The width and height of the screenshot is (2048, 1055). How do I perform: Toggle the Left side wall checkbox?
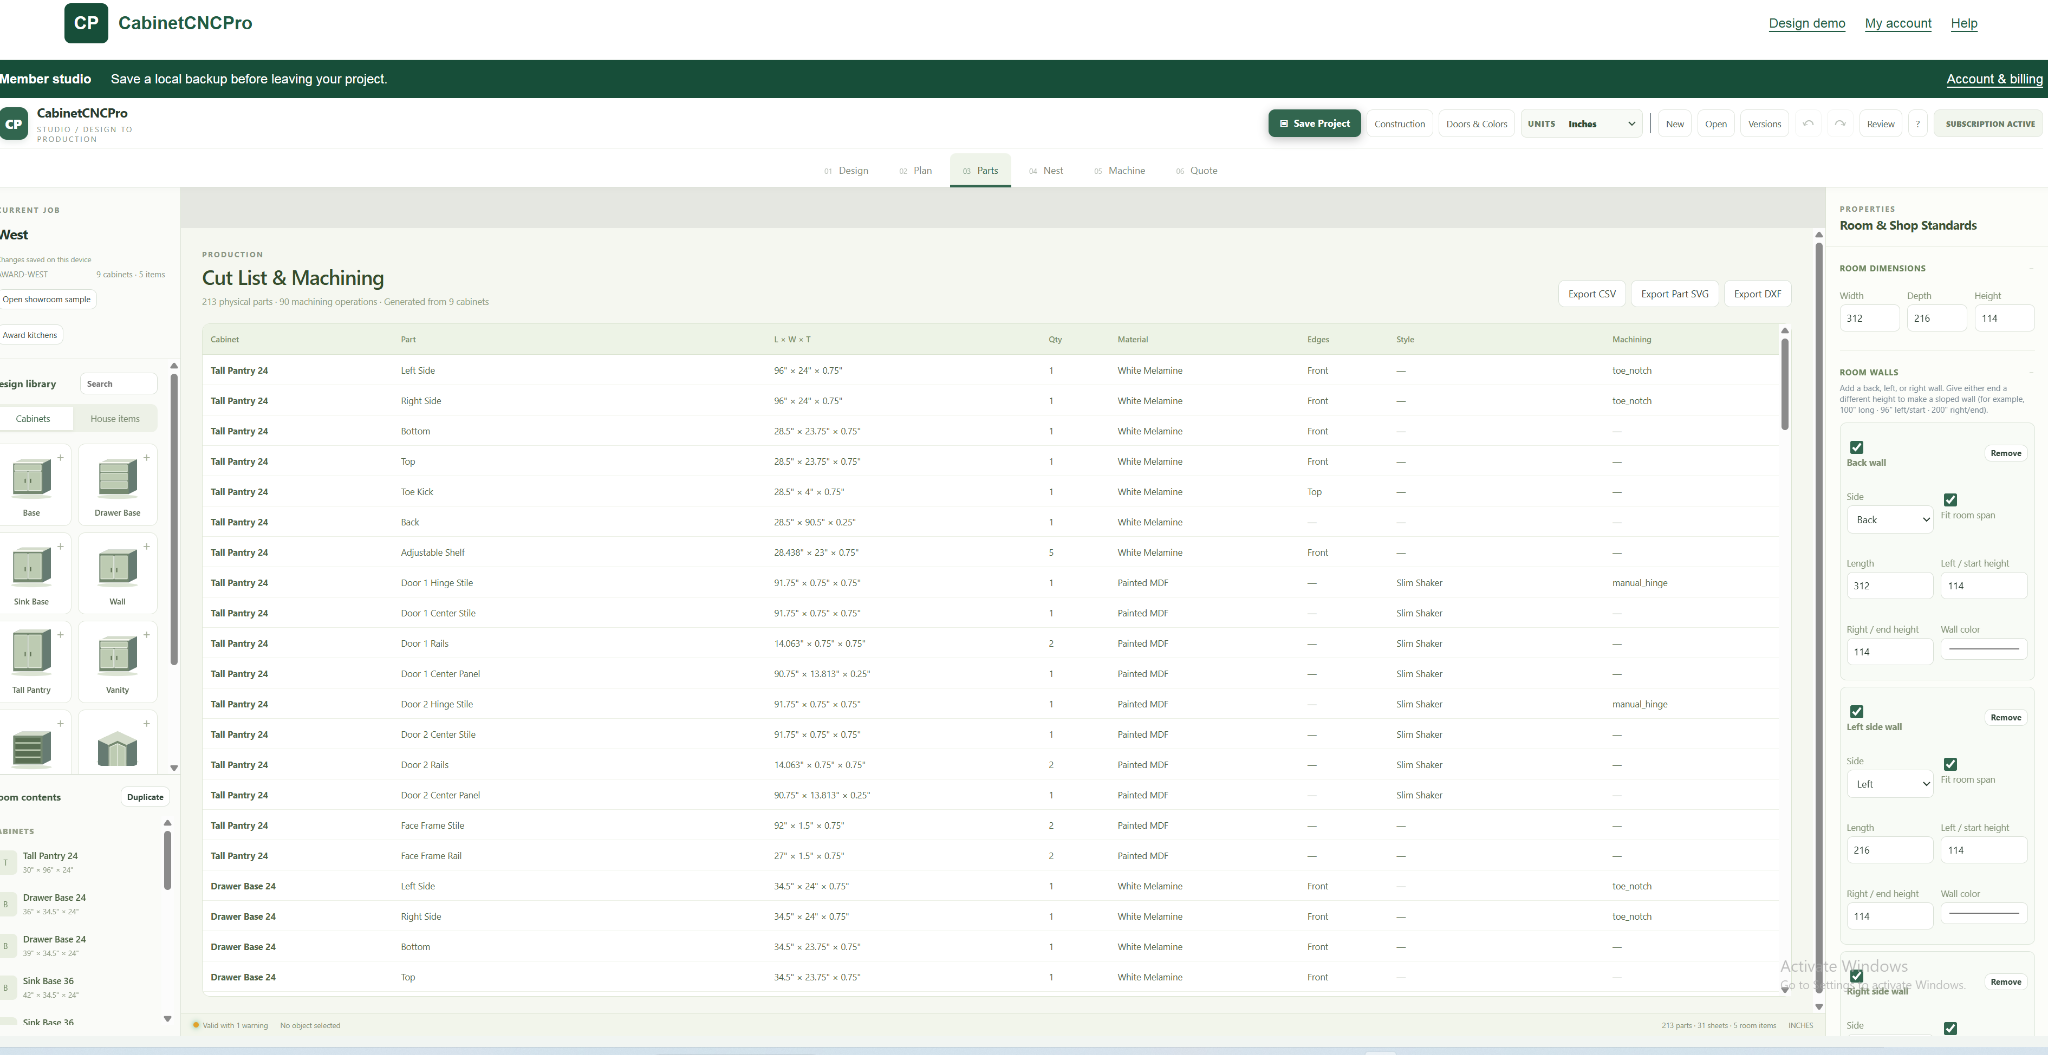click(1856, 712)
